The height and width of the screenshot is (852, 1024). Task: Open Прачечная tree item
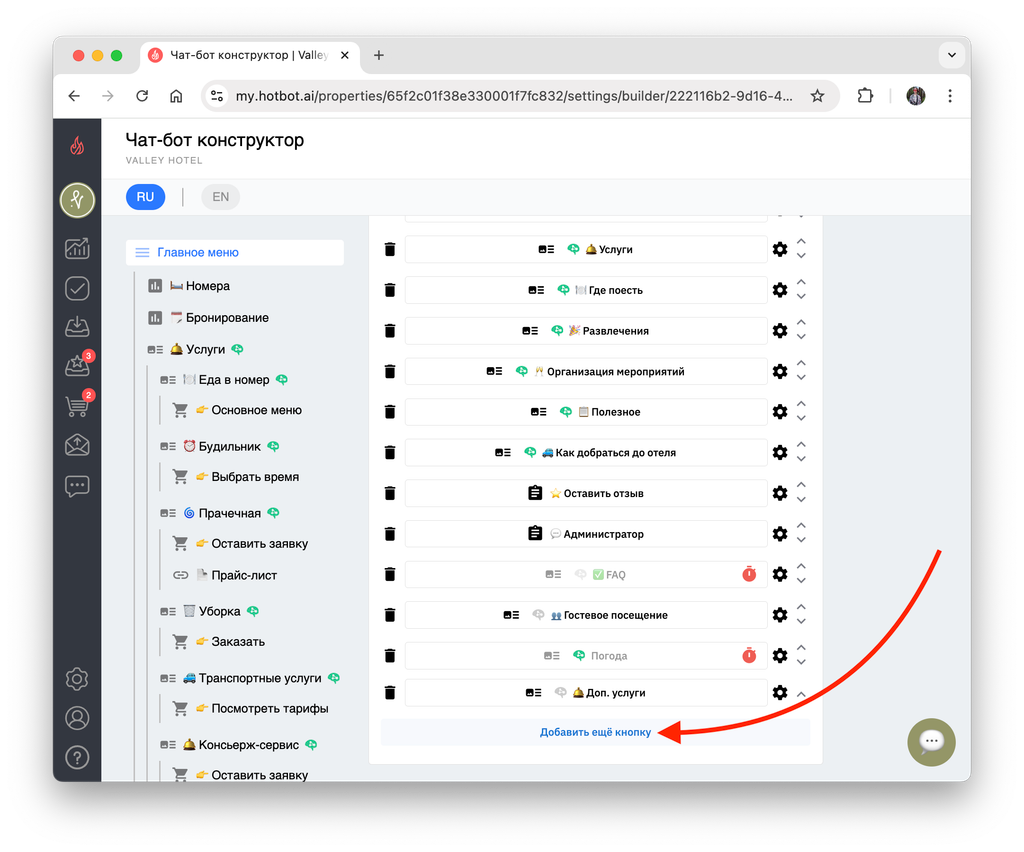[229, 513]
